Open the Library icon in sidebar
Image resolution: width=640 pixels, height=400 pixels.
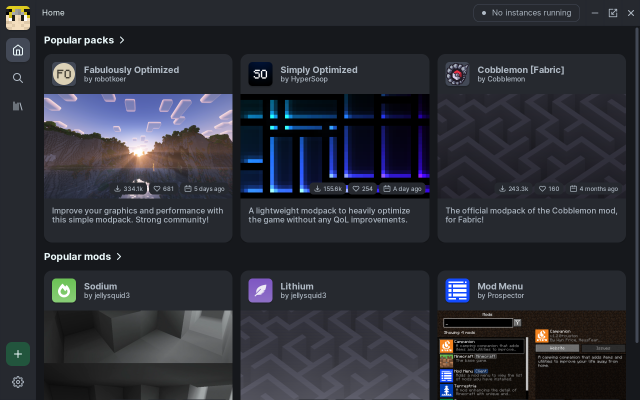coord(17,106)
